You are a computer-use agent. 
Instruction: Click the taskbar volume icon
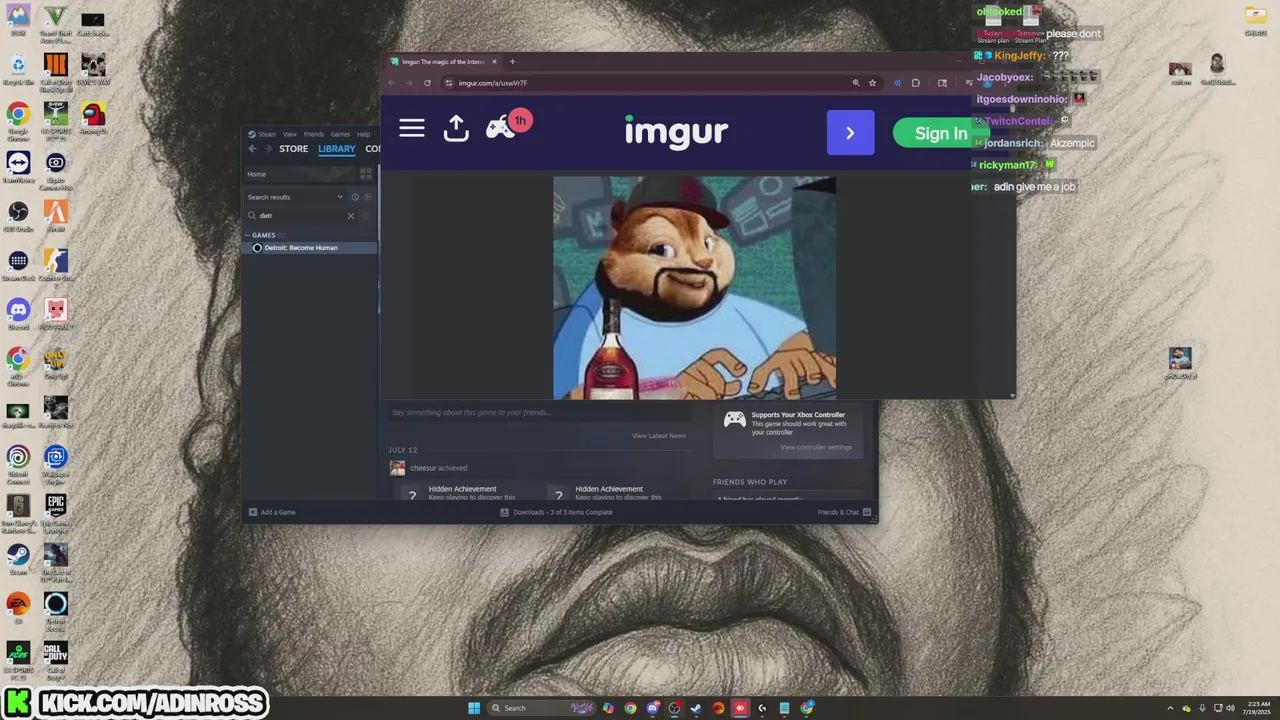1230,708
